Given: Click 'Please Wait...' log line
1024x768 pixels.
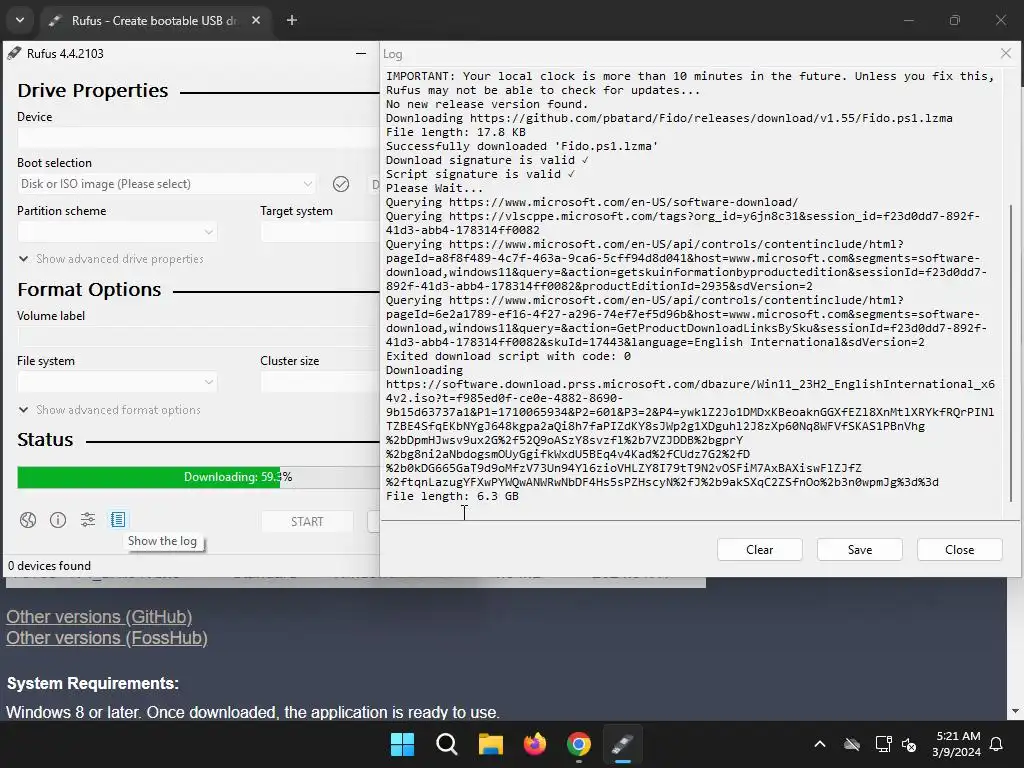Looking at the screenshot, I should (434, 188).
